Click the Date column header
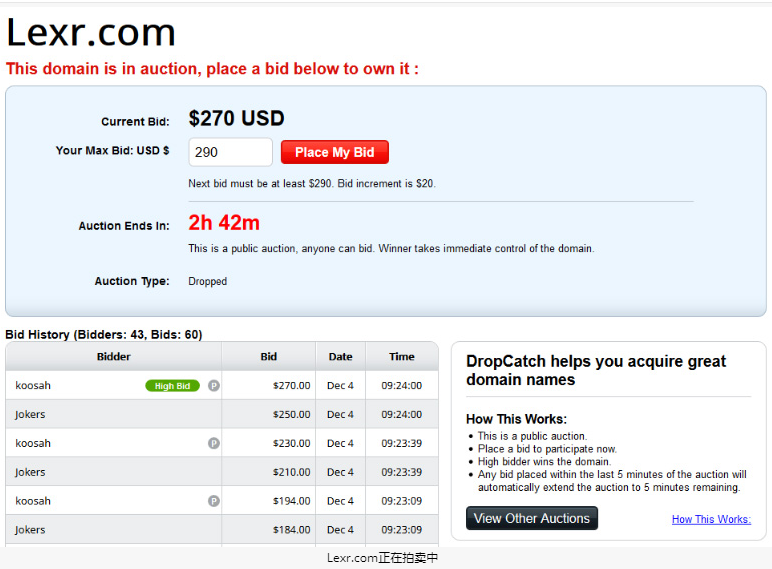772x569 pixels. point(341,357)
